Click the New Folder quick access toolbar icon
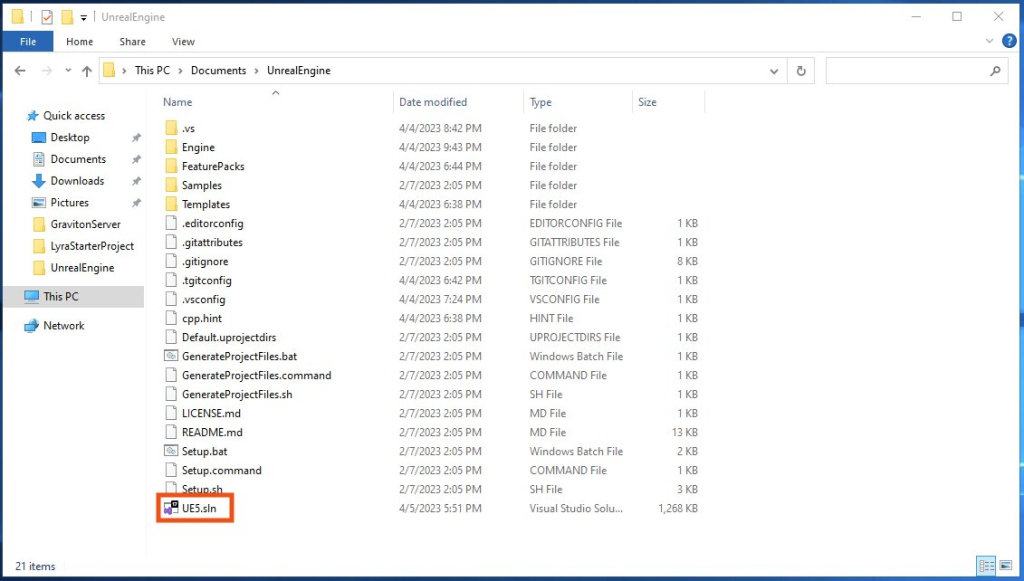 [x=67, y=17]
